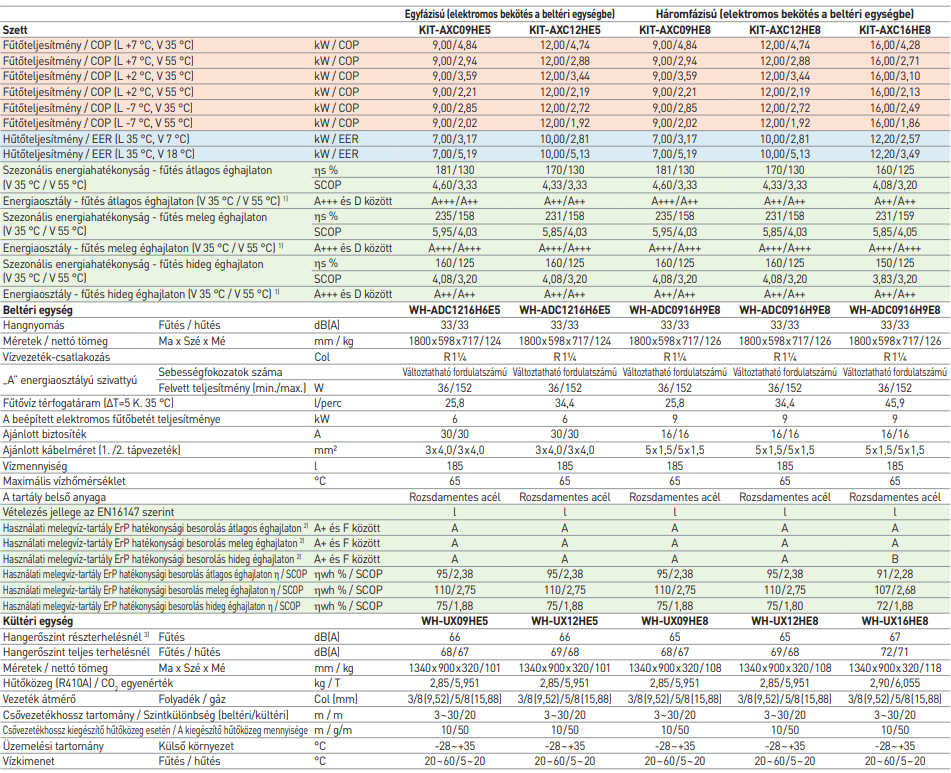Image resolution: width=951 pixels, height=773 pixels.
Task: Click the value 16,00/2,13
Action: tap(895, 92)
